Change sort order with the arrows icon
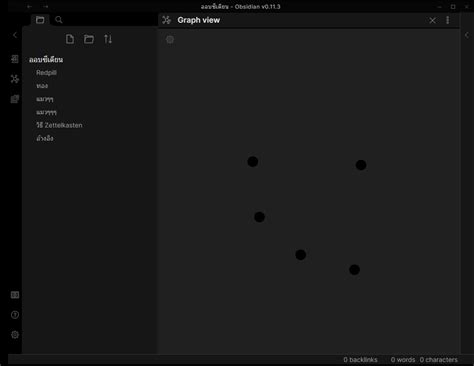 pos(108,39)
